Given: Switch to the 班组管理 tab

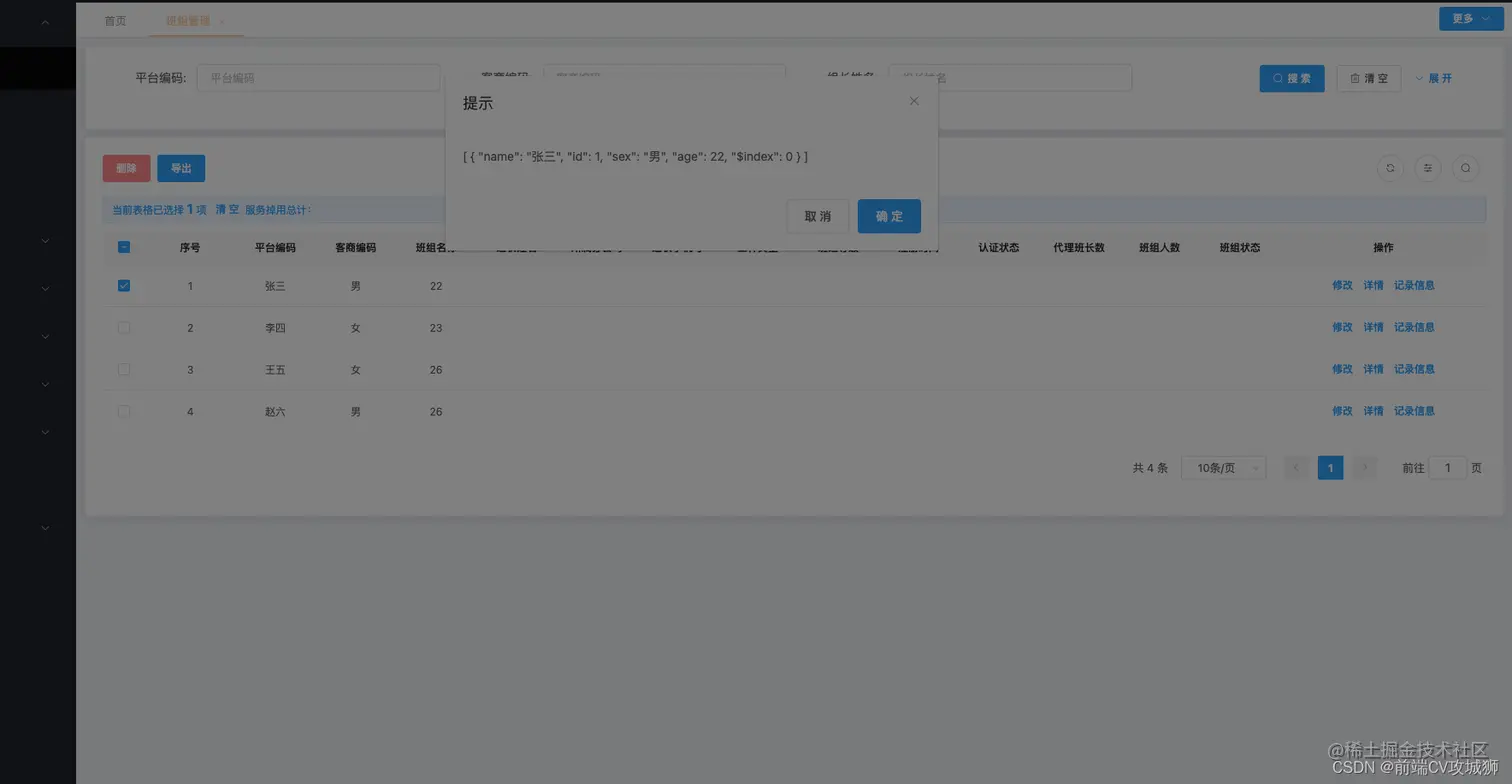Looking at the screenshot, I should pos(188,21).
